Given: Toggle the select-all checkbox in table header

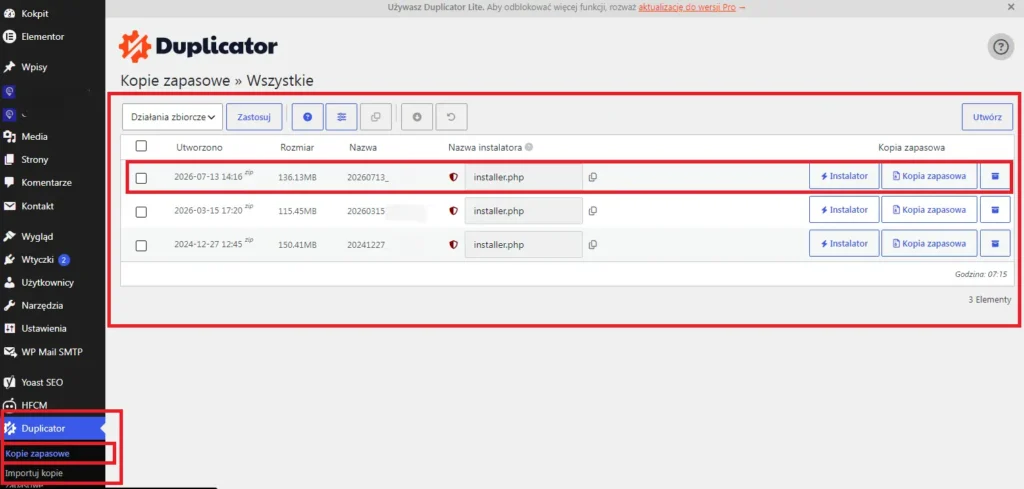Looking at the screenshot, I should (x=141, y=146).
